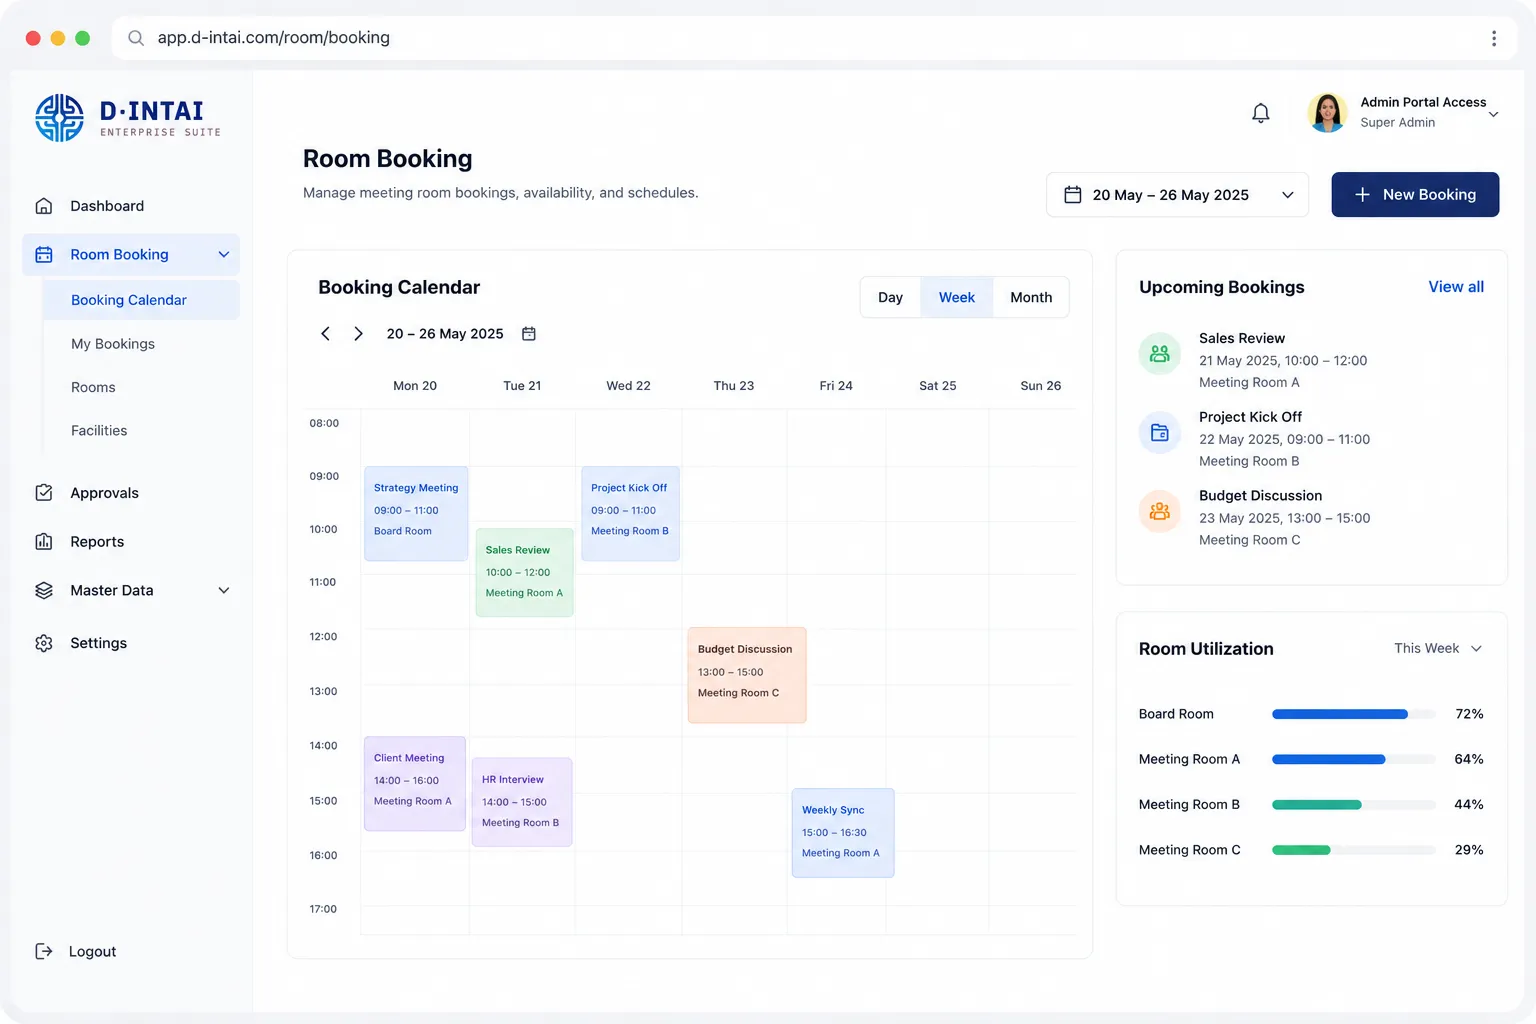Viewport: 1536px width, 1024px height.
Task: Click the search icon in address bar
Action: pyautogui.click(x=136, y=38)
